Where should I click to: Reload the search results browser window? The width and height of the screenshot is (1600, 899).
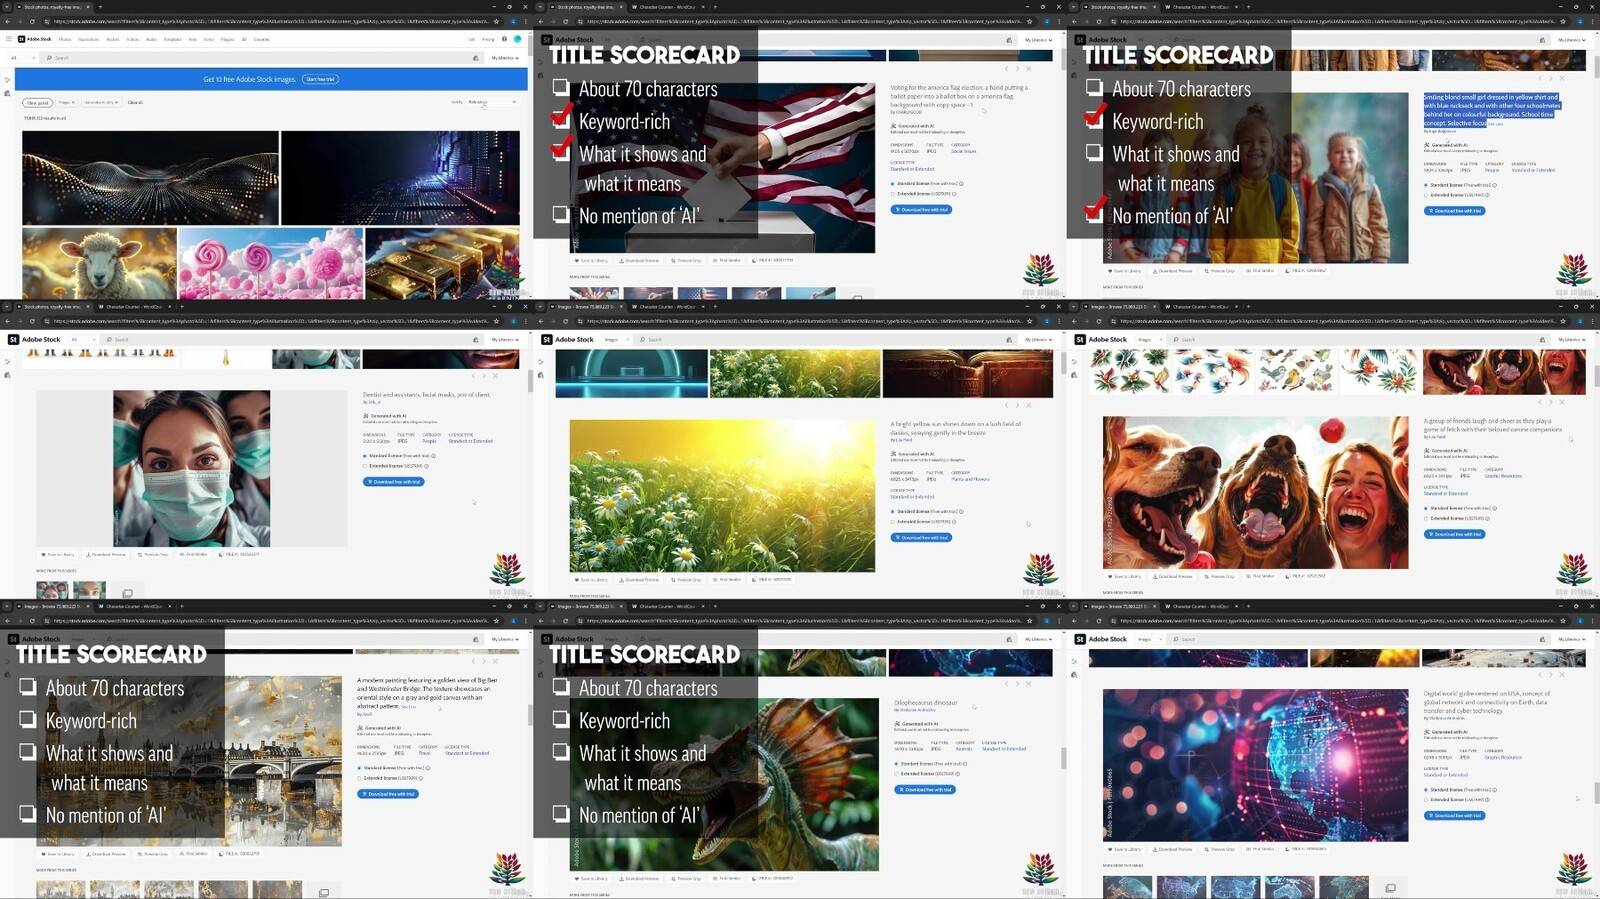(x=32, y=21)
